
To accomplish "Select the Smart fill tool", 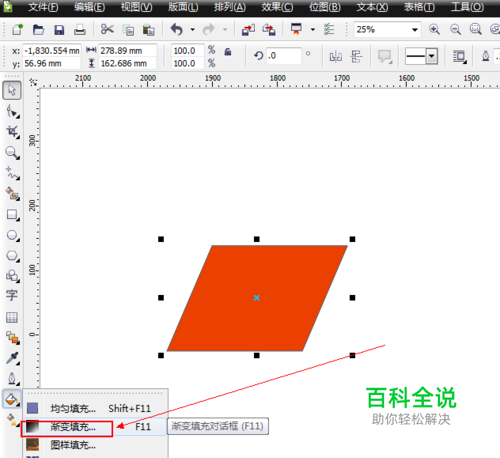I will click(12, 194).
